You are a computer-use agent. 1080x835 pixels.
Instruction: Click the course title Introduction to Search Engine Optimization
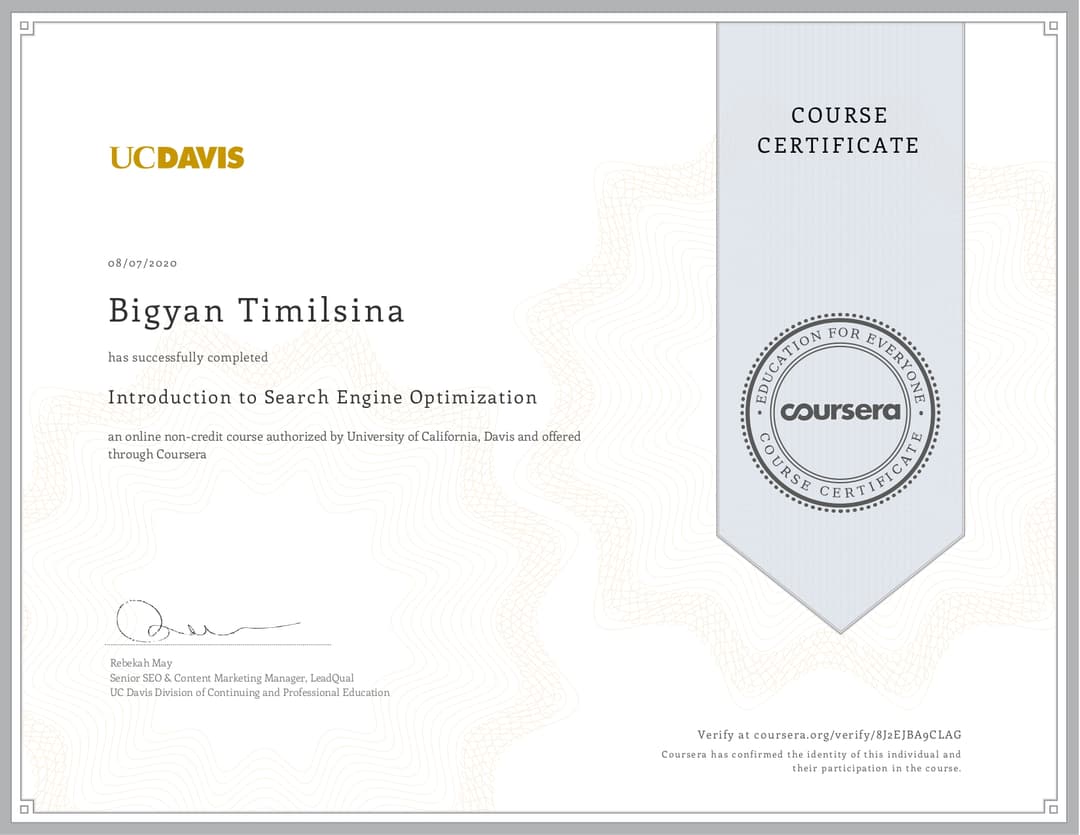coord(322,397)
